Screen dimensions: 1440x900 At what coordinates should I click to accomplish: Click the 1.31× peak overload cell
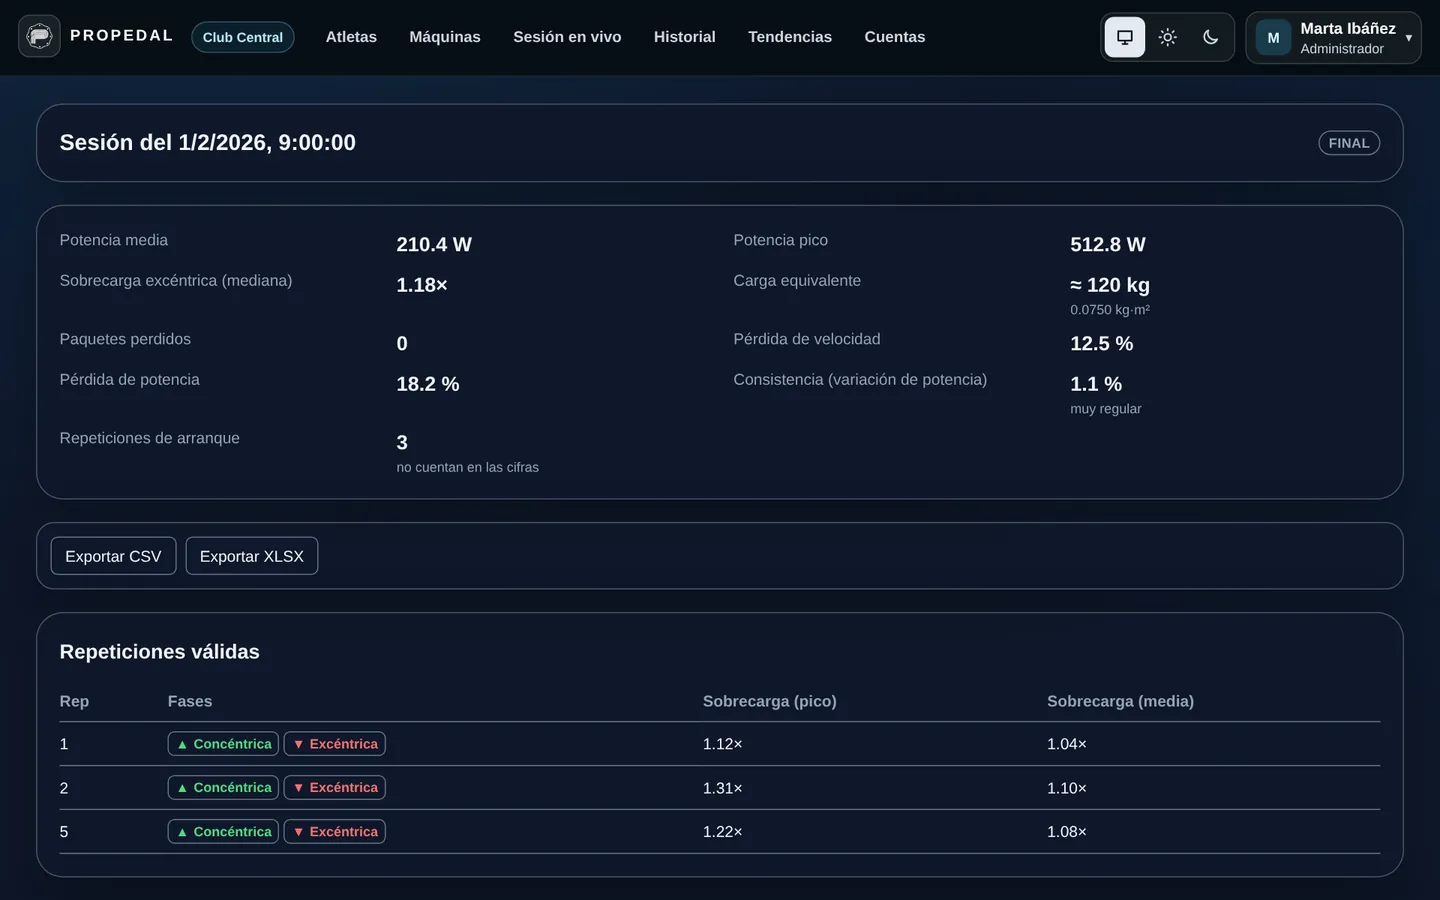(723, 788)
